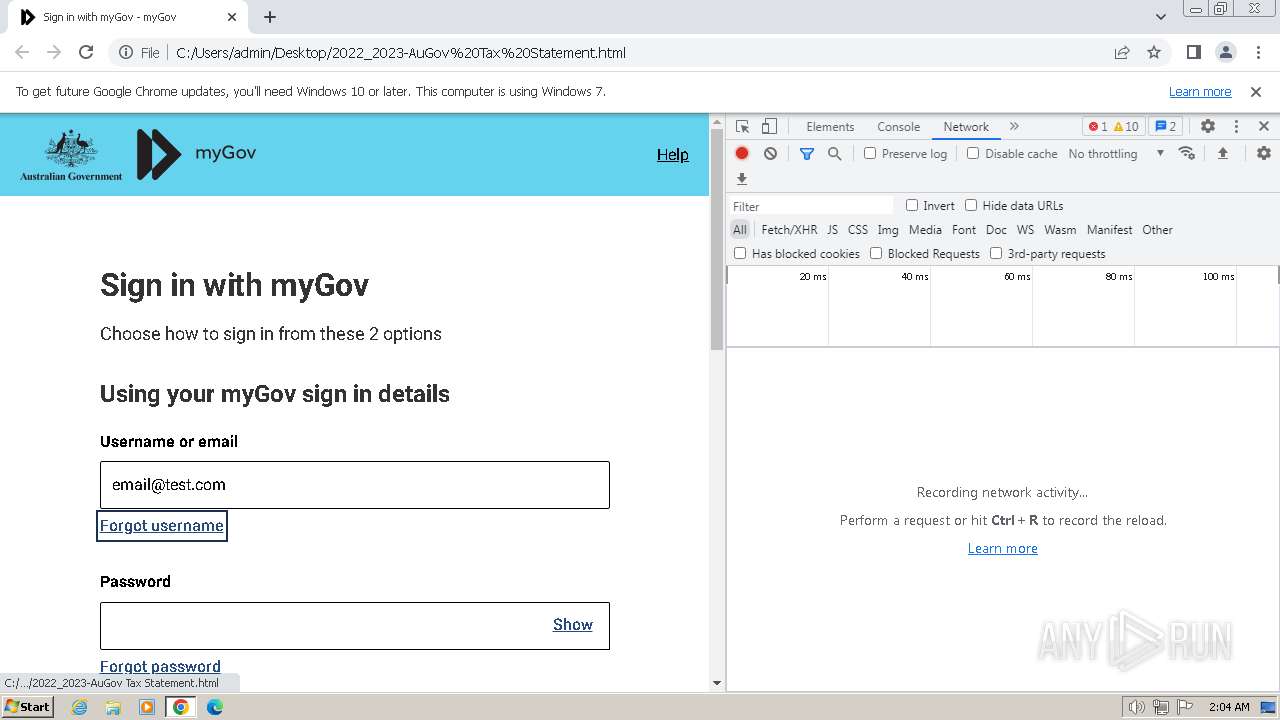Click the Windows Start button
This screenshot has height=720, width=1280.
(27, 707)
